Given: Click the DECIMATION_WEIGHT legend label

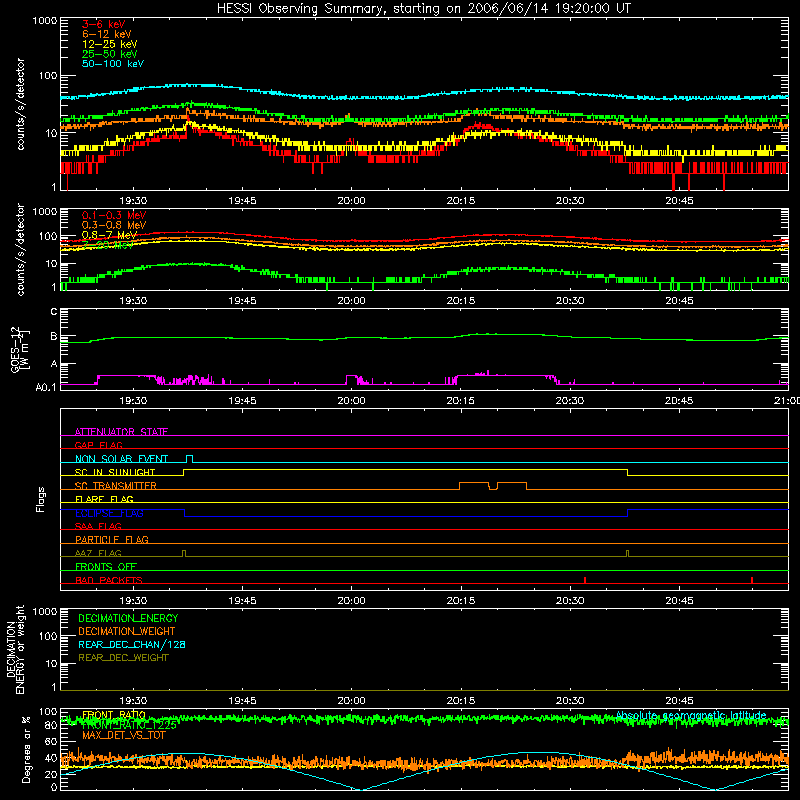Looking at the screenshot, I should (127, 631).
